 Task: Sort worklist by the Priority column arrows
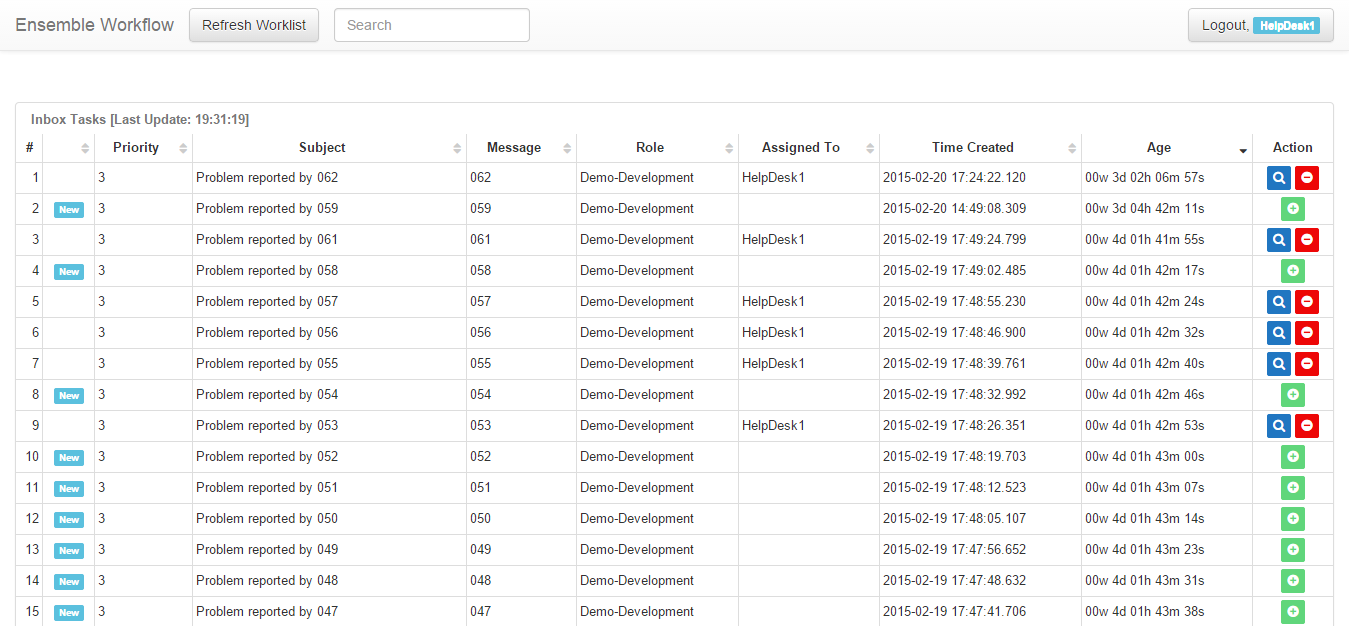(x=183, y=147)
